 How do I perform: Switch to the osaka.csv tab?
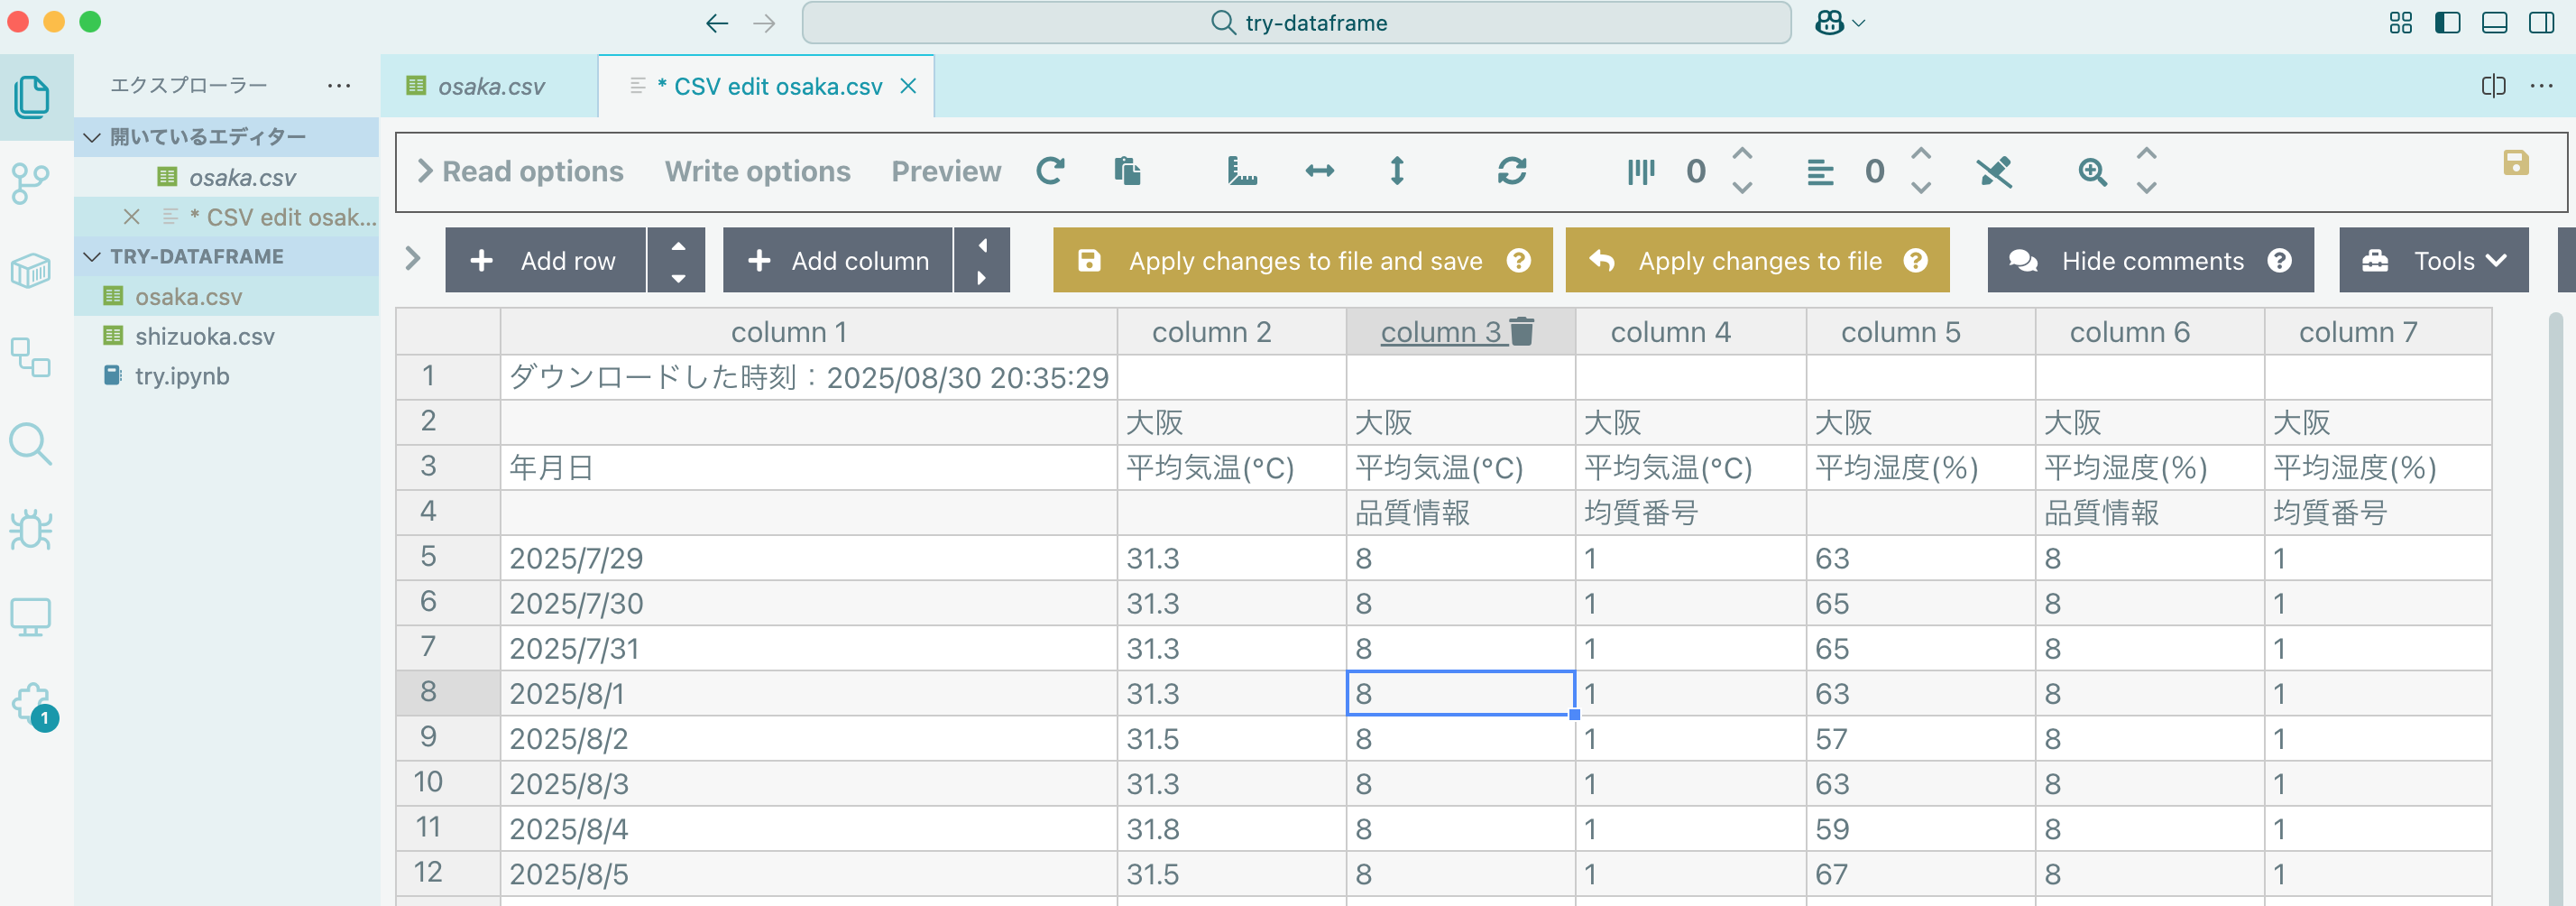[x=490, y=87]
